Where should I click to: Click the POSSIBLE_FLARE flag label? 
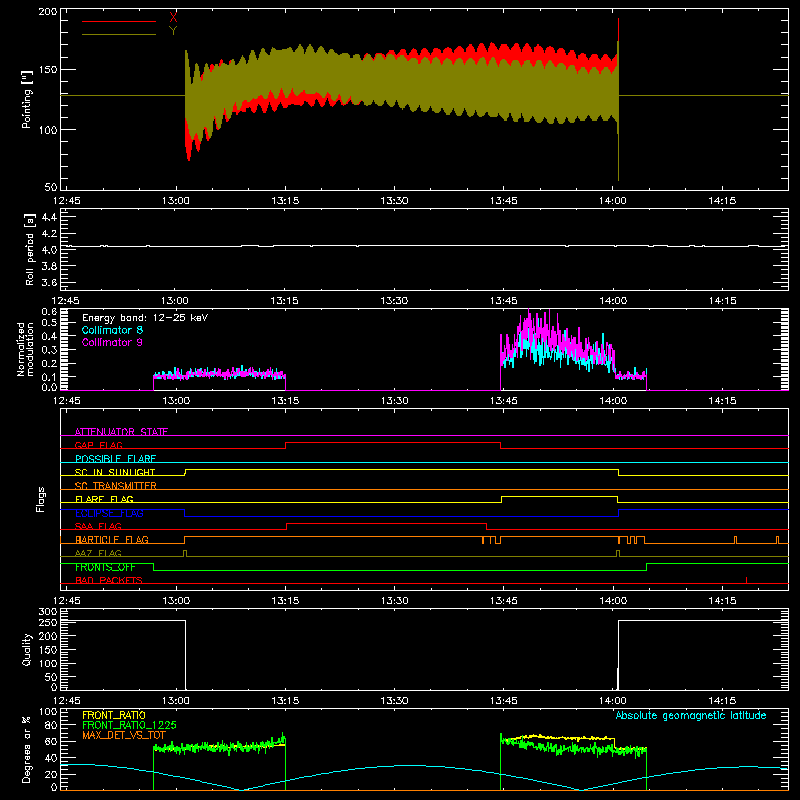coord(115,459)
